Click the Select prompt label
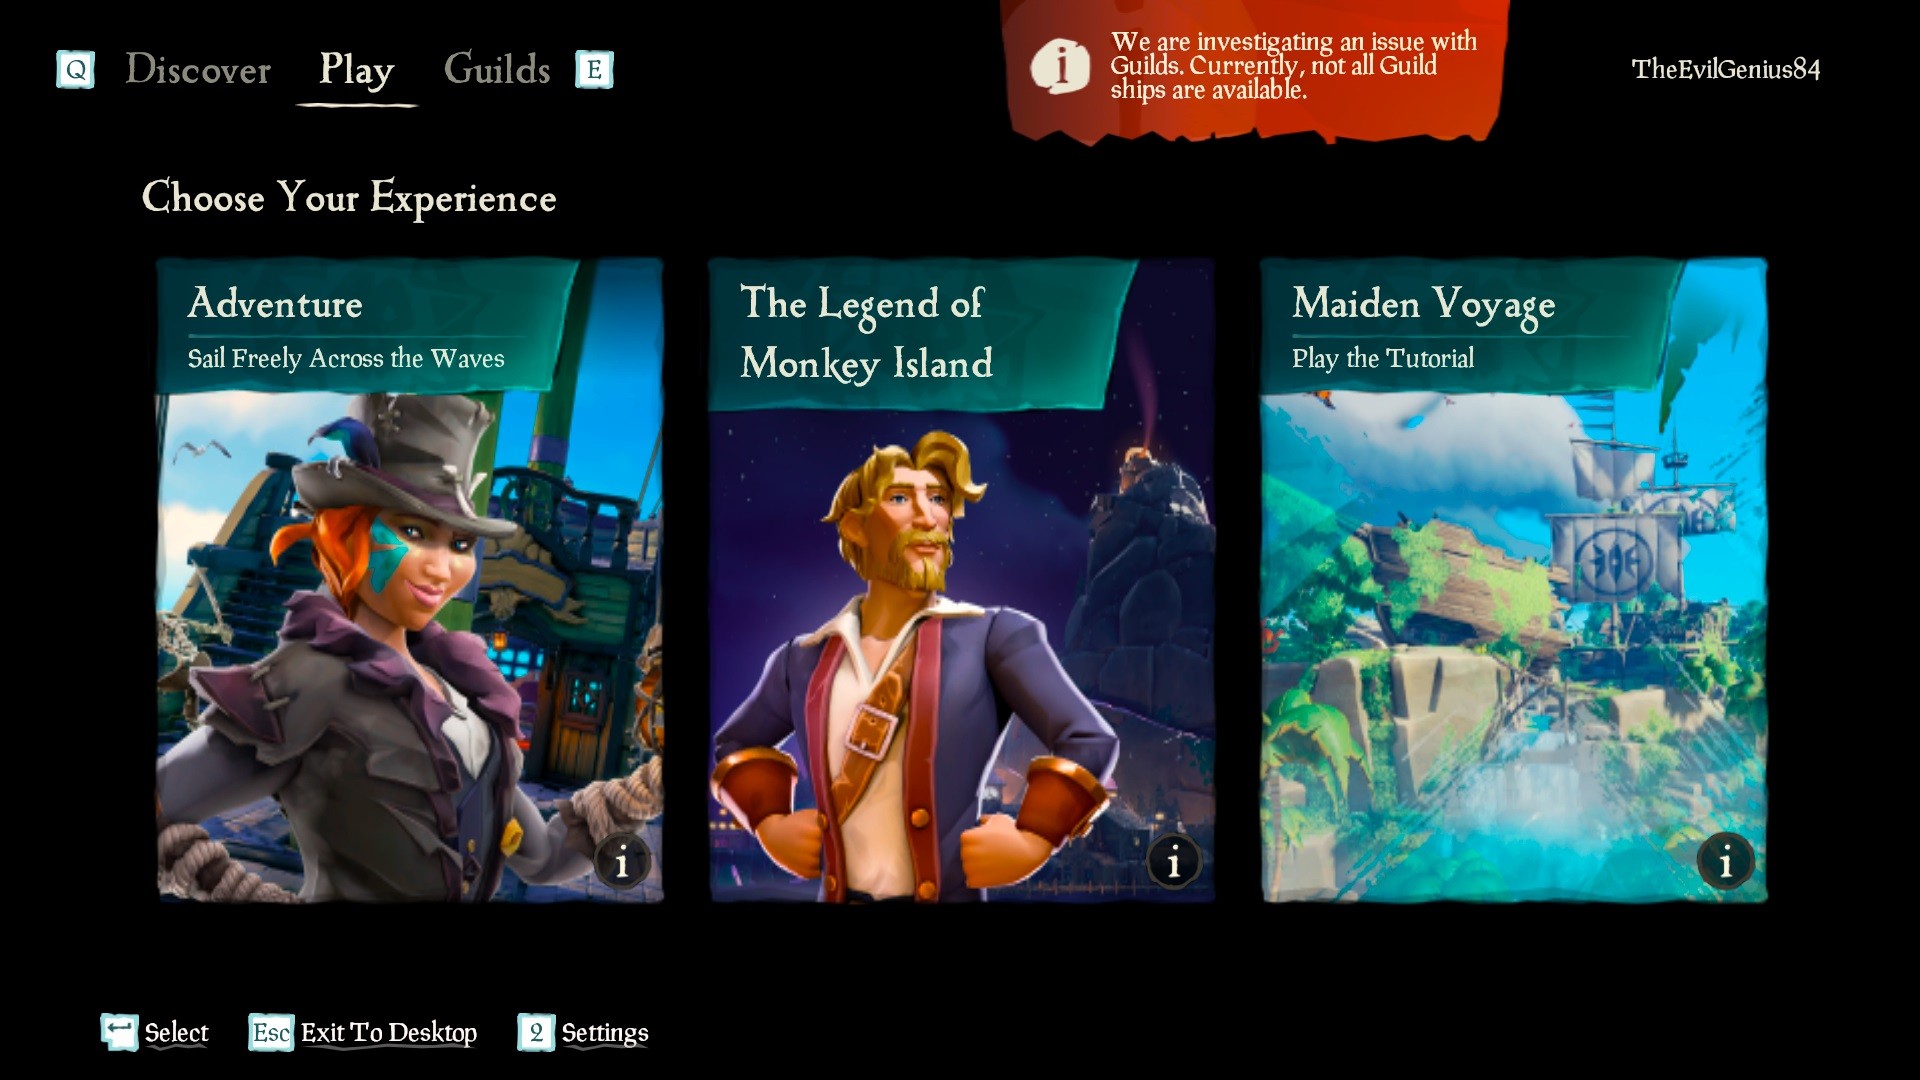Image resolution: width=1920 pixels, height=1080 pixels. pyautogui.click(x=177, y=1033)
